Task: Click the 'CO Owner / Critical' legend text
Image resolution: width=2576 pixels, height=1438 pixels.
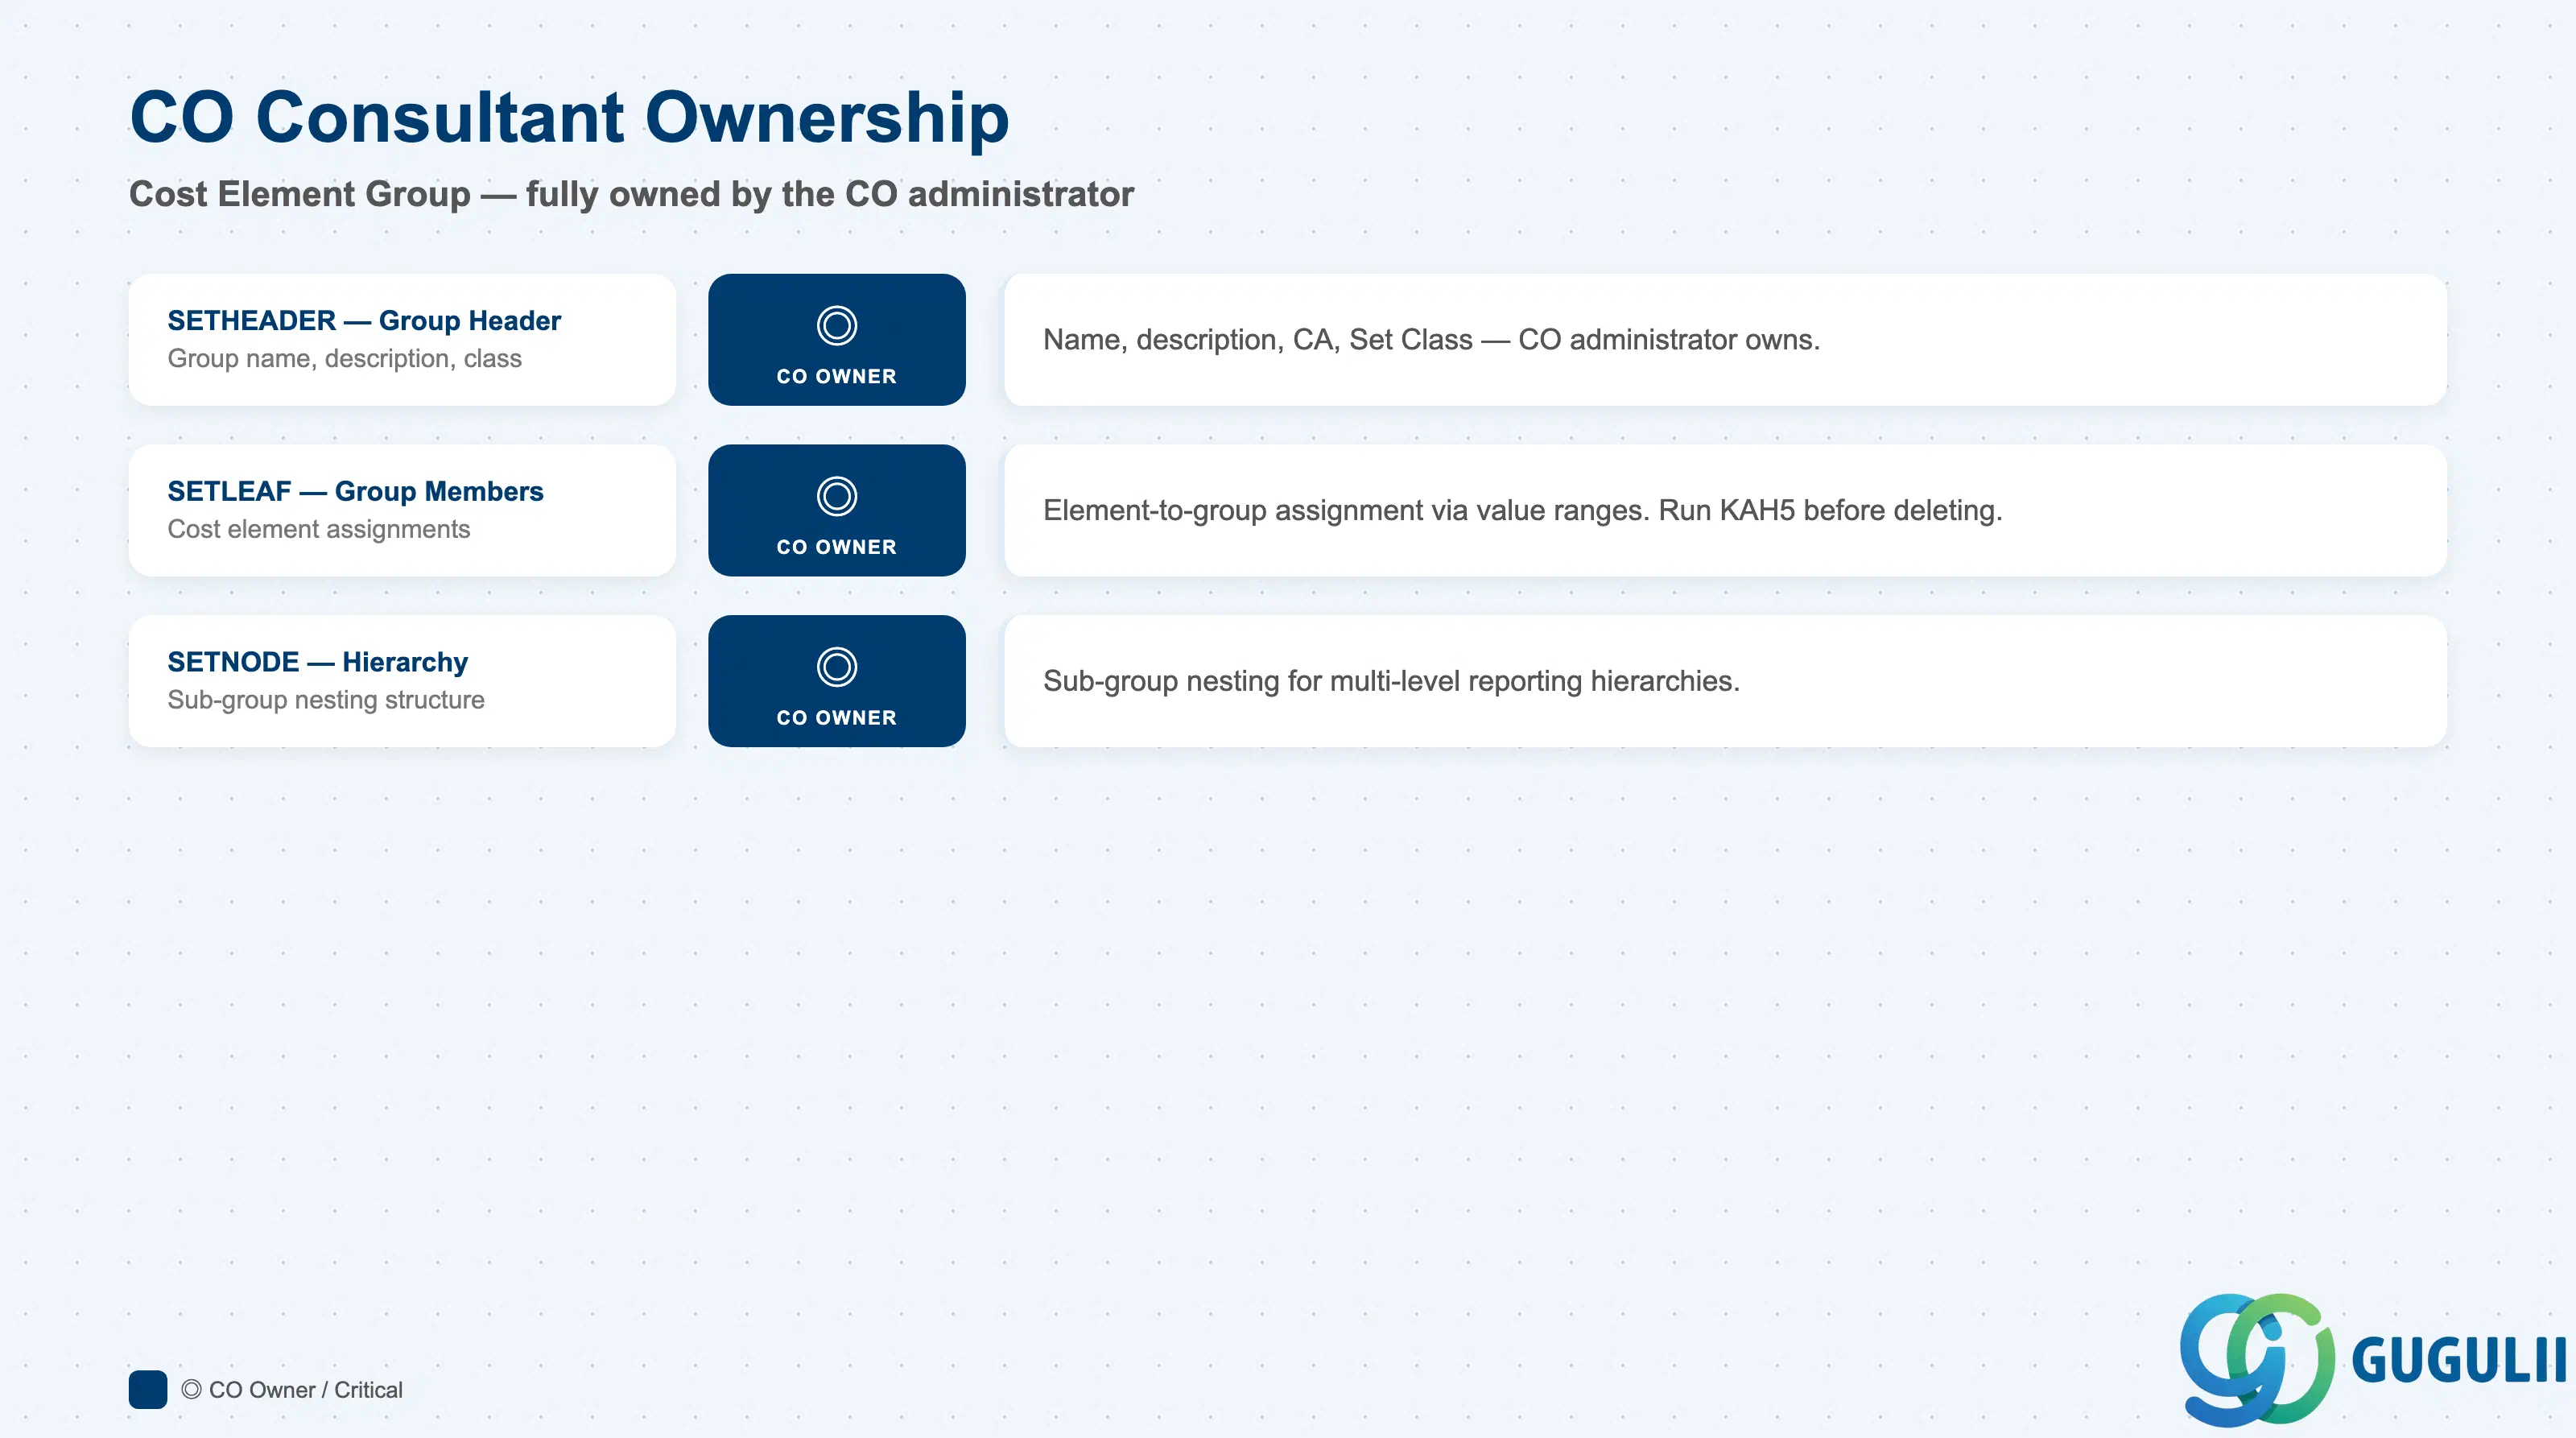Action: coord(305,1390)
